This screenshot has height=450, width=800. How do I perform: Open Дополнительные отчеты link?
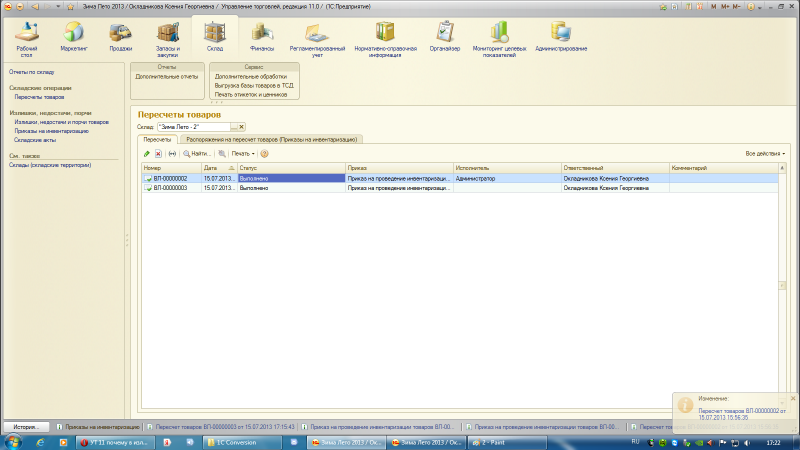click(x=167, y=76)
